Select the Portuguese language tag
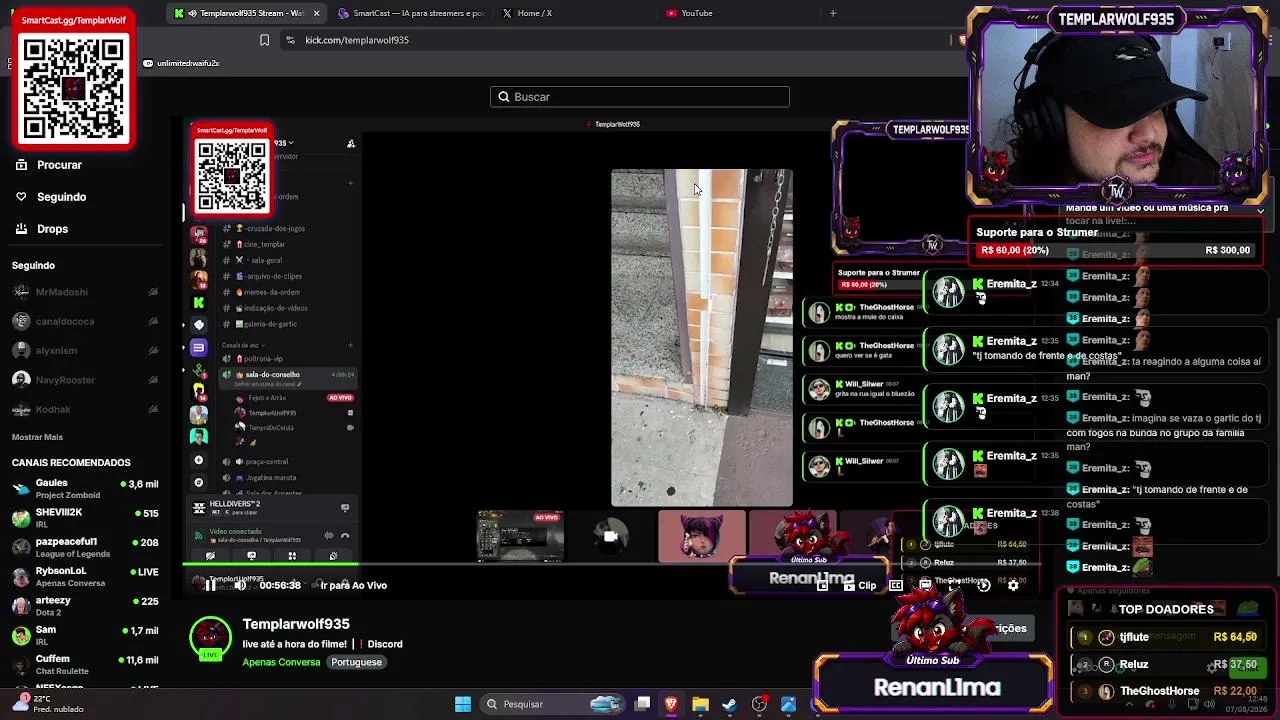This screenshot has width=1280, height=720. [356, 662]
